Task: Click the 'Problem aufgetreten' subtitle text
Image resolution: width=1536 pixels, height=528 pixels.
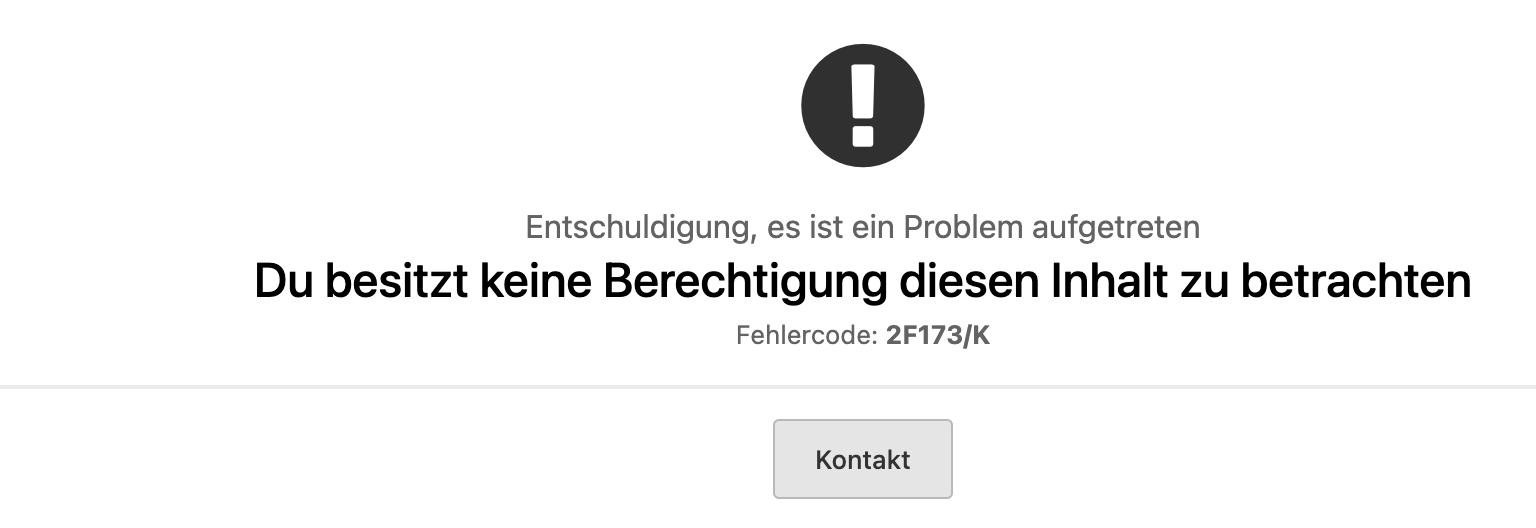Action: (x=1052, y=228)
